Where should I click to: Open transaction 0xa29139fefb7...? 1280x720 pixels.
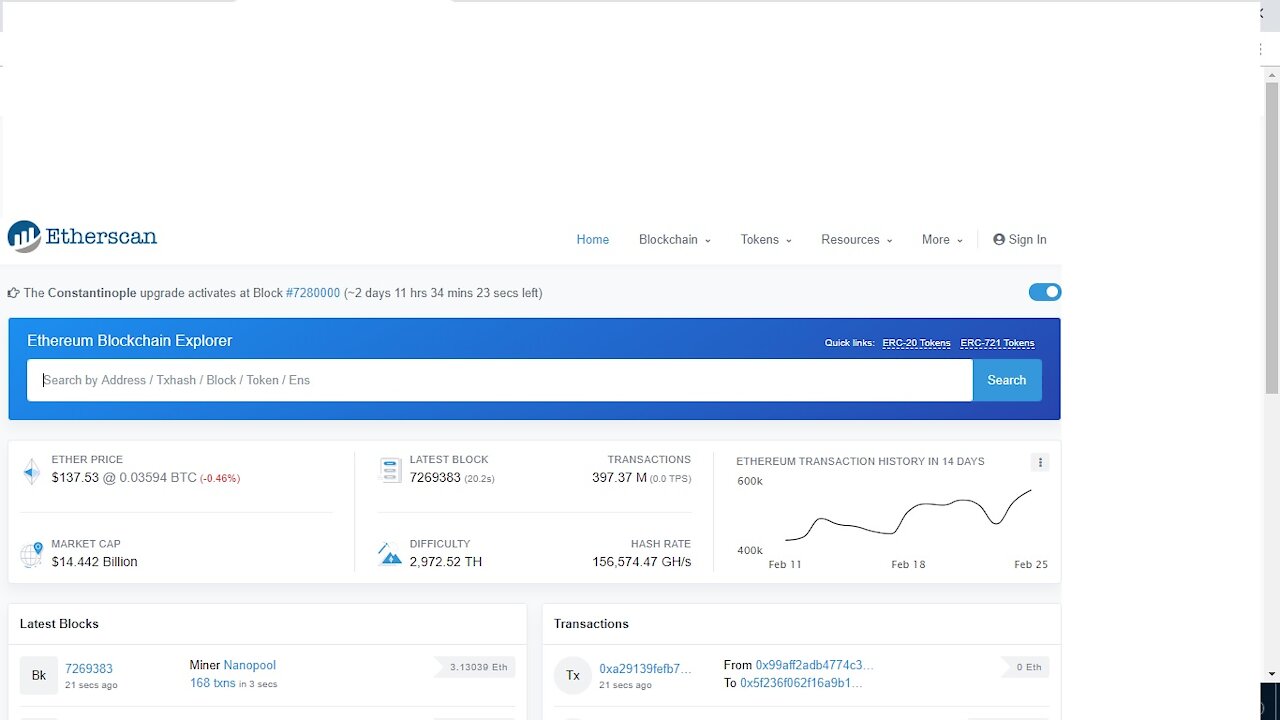[645, 669]
